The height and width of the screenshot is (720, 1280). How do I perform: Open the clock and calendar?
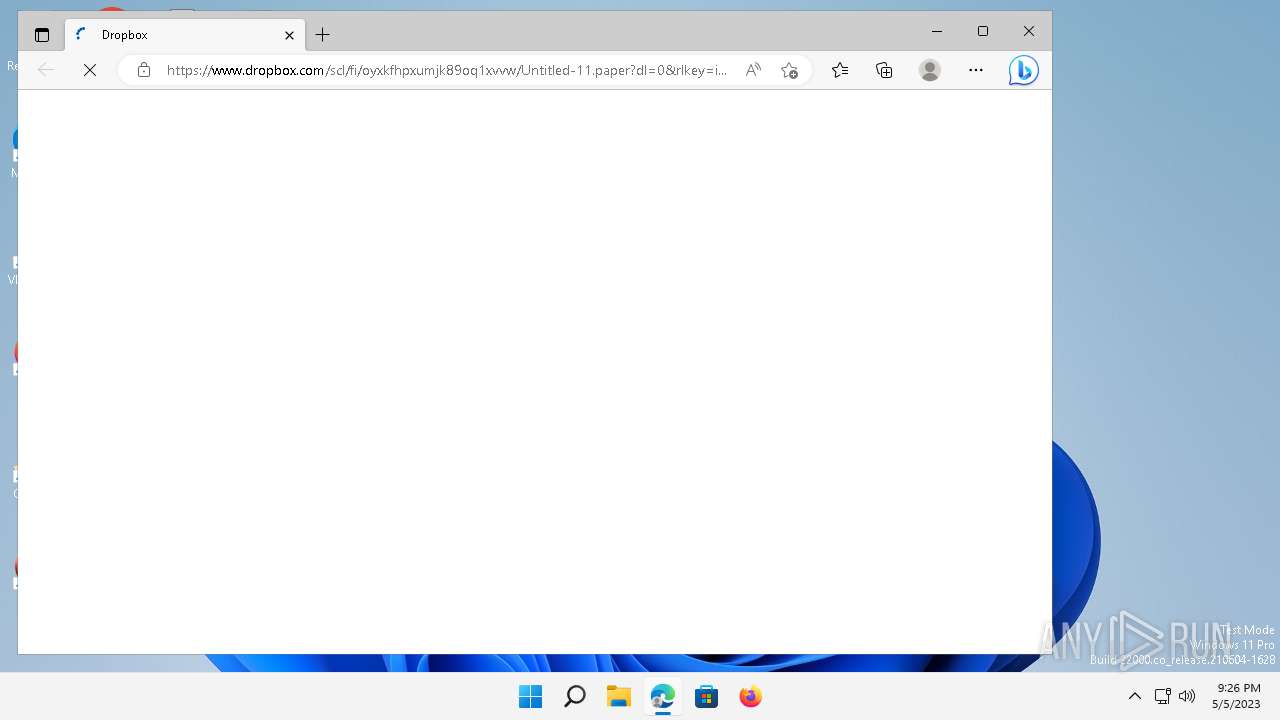click(1237, 696)
